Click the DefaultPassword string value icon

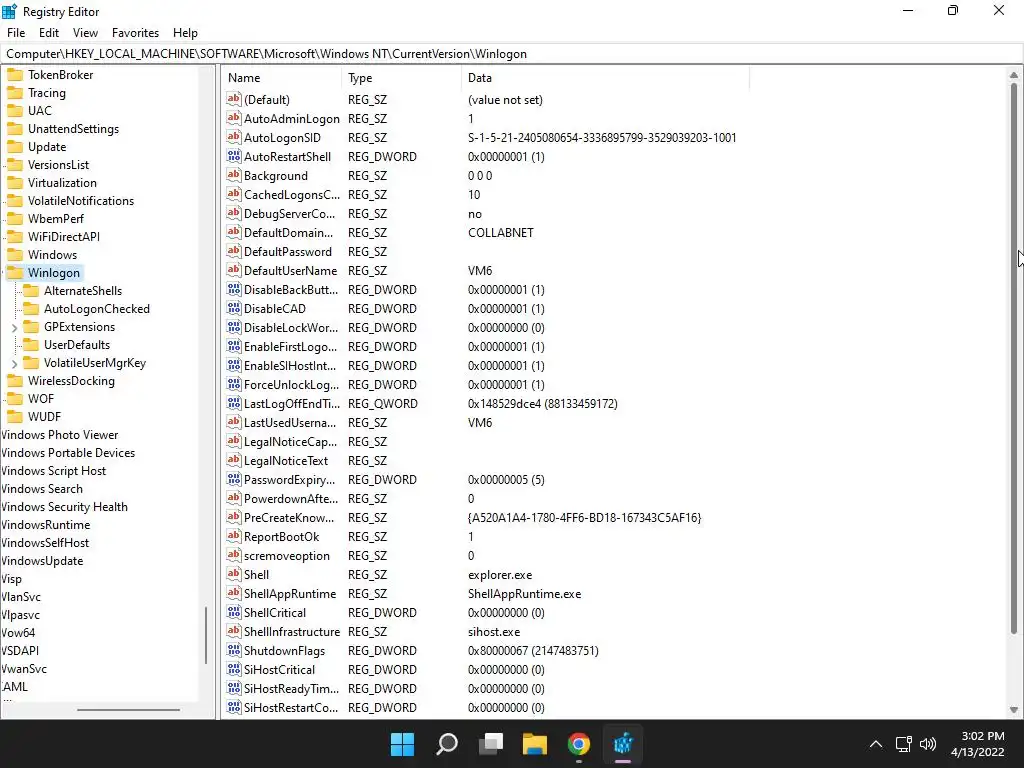233,251
